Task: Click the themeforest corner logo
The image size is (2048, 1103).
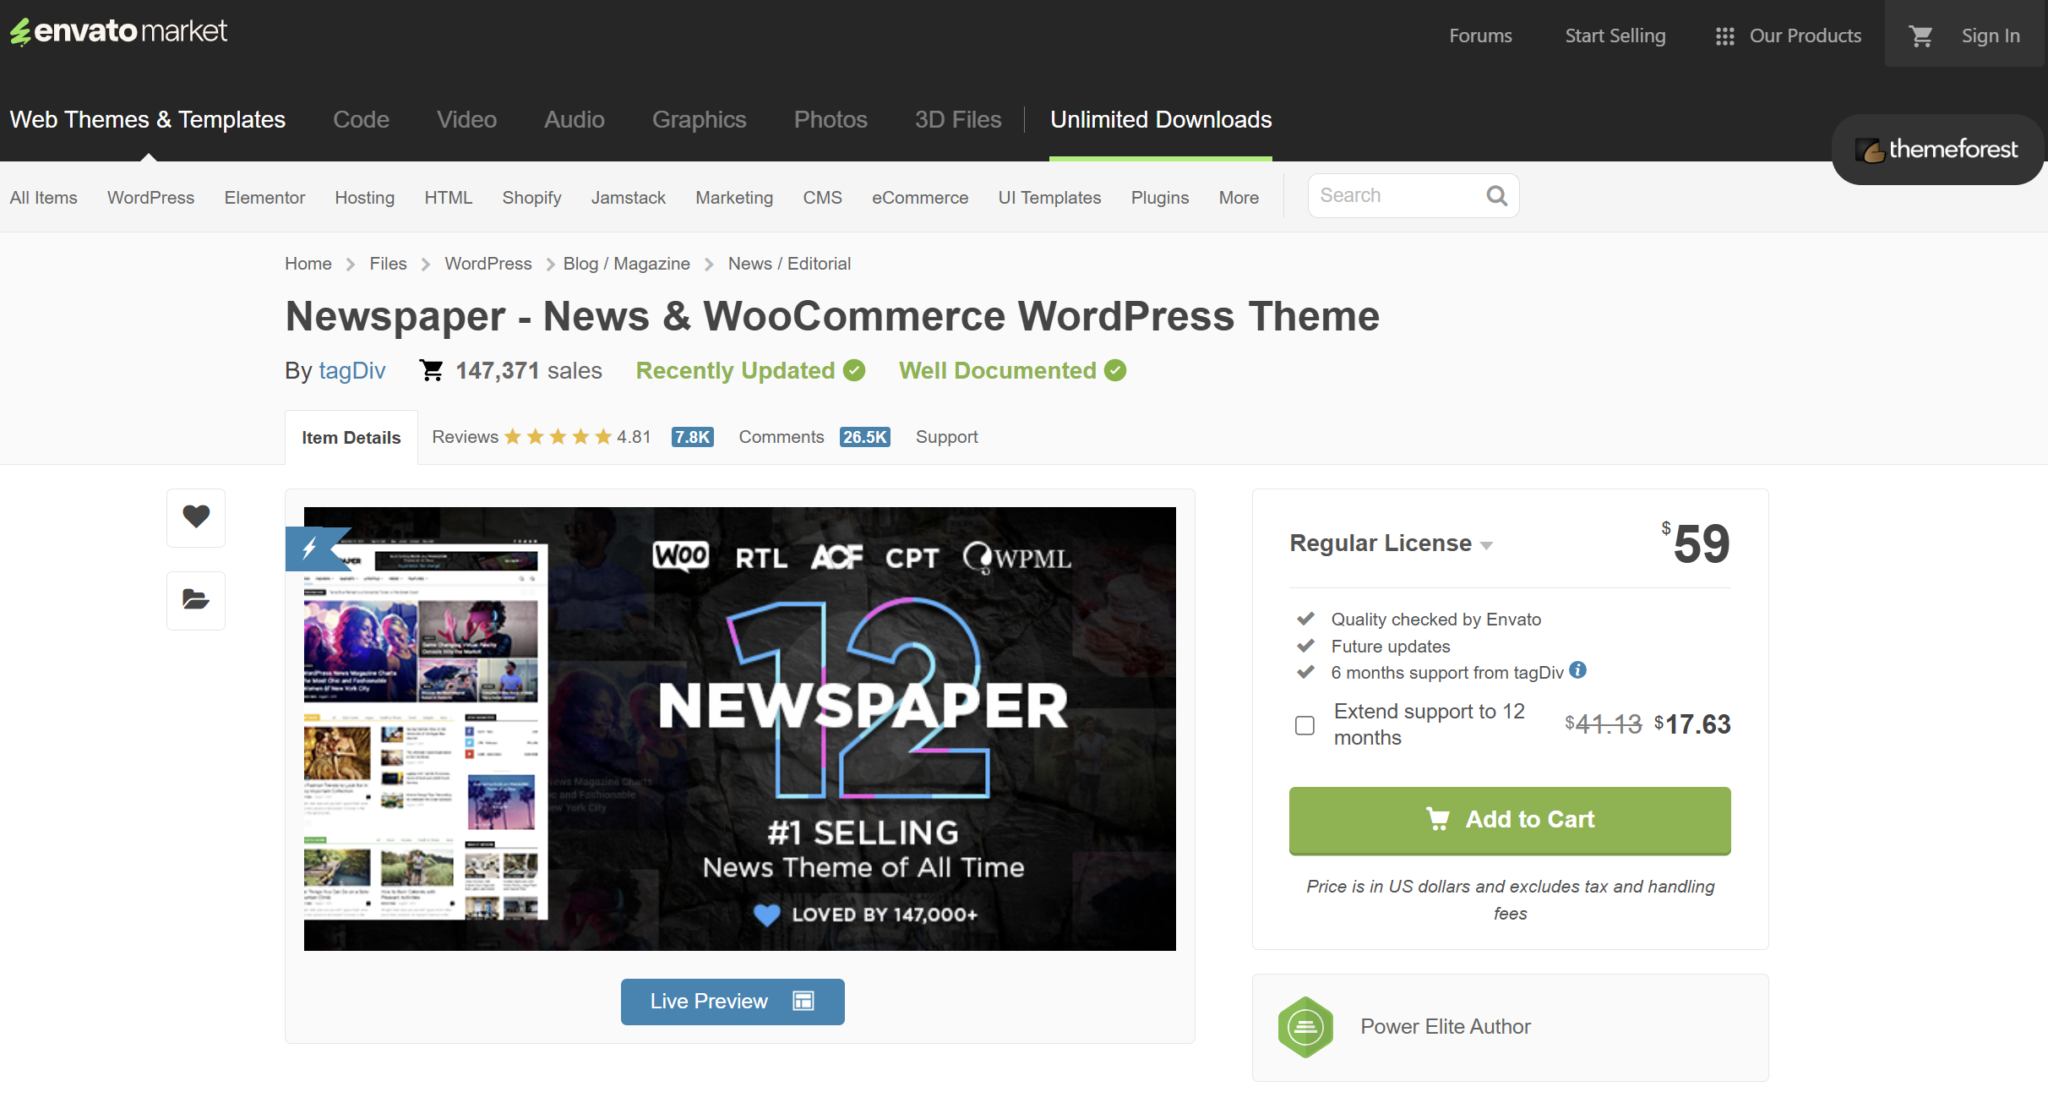Action: pos(1937,150)
